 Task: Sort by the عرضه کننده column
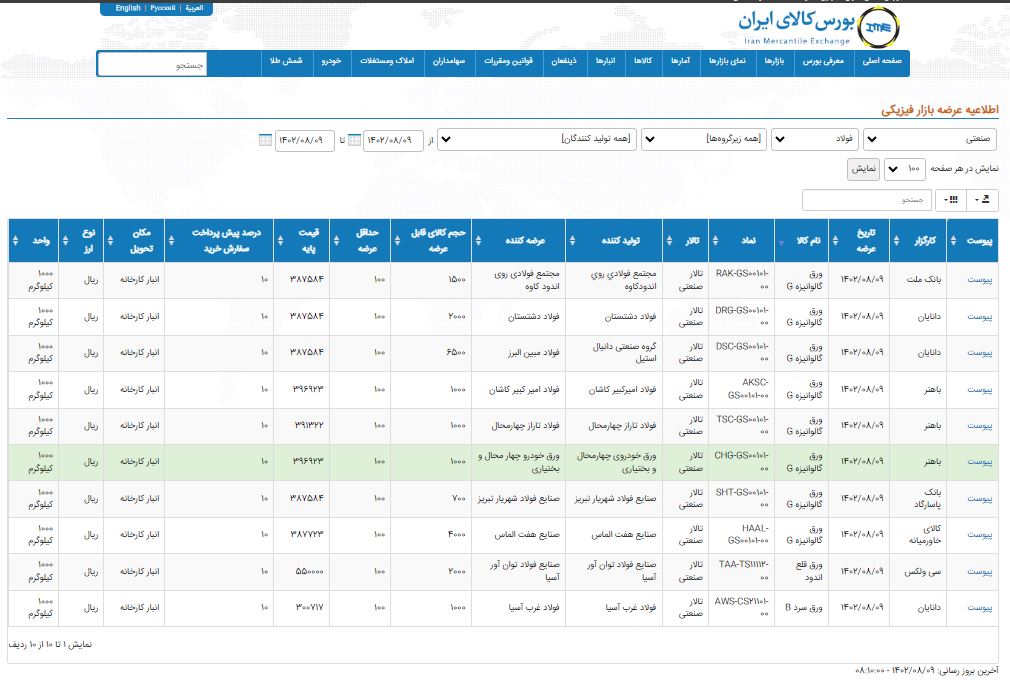tap(519, 241)
